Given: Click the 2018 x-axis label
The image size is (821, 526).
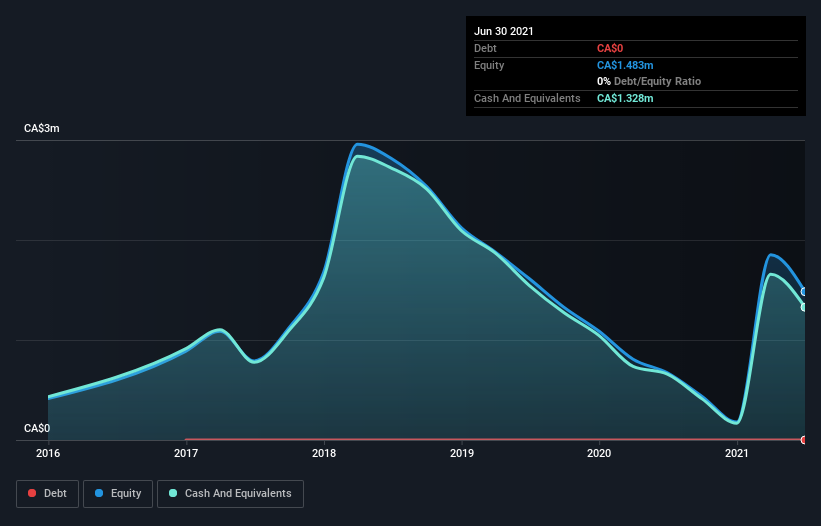Looking at the screenshot, I should [x=324, y=453].
